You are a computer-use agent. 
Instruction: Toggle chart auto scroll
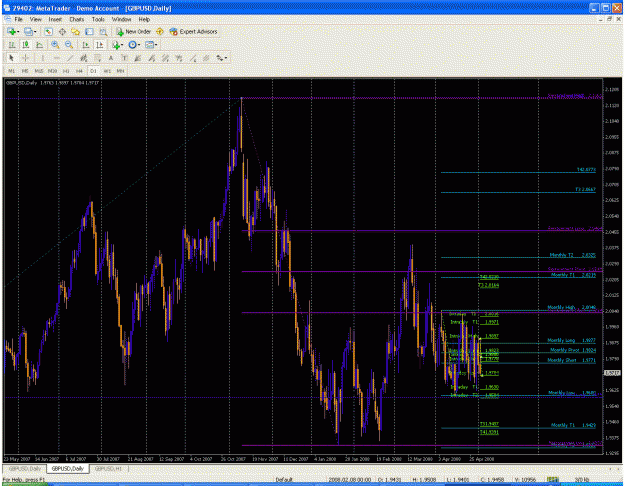pos(86,45)
